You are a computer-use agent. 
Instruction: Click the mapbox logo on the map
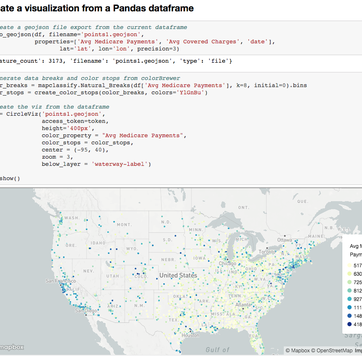tap(12, 347)
